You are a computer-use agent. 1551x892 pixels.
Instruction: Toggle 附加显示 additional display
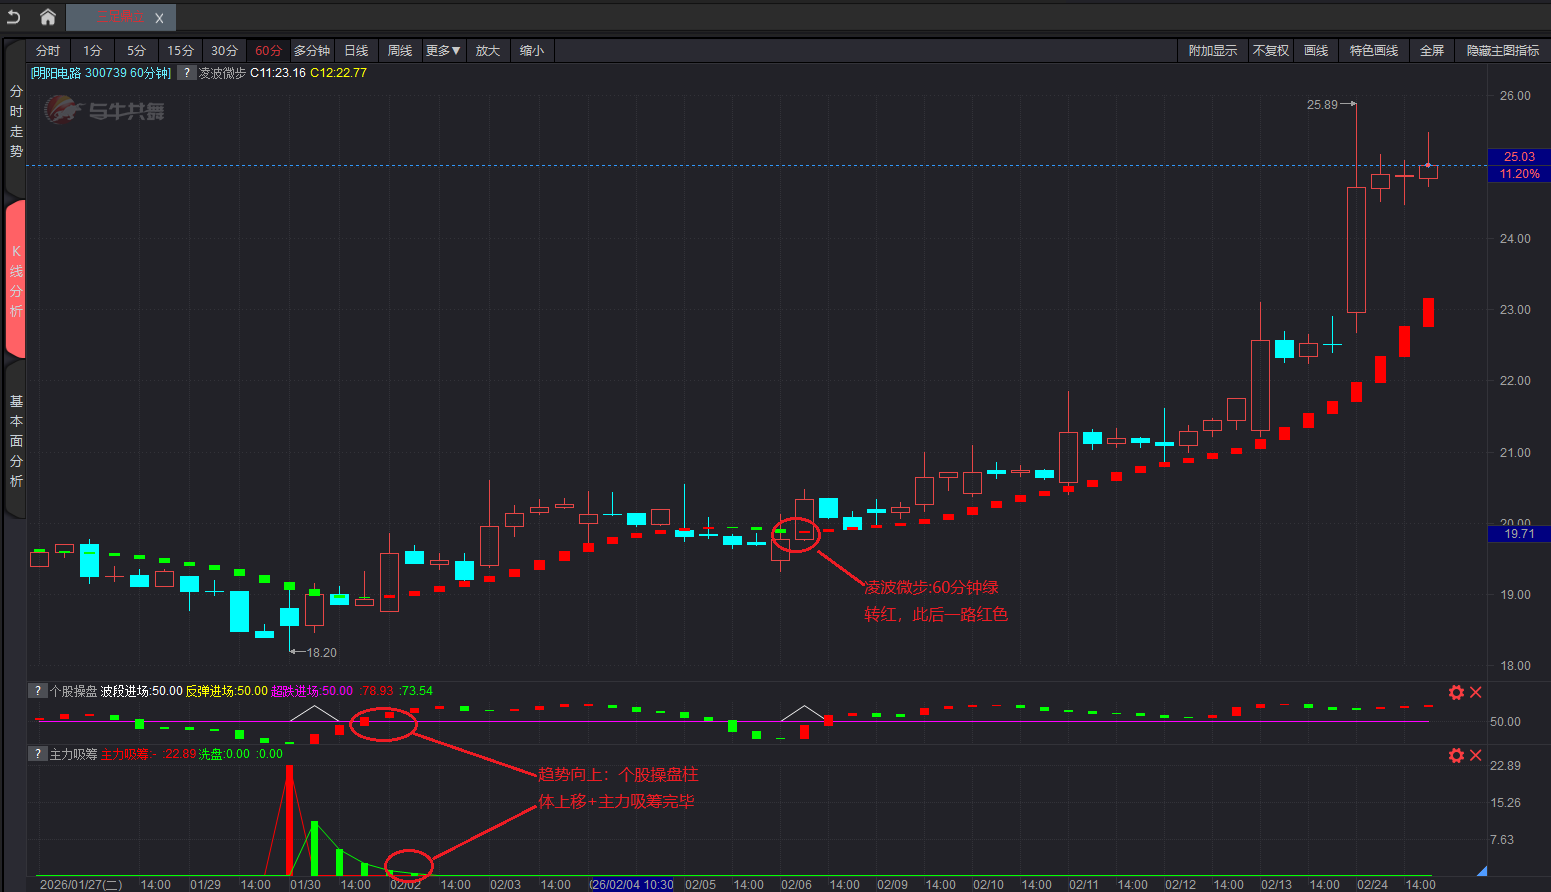pos(1212,51)
